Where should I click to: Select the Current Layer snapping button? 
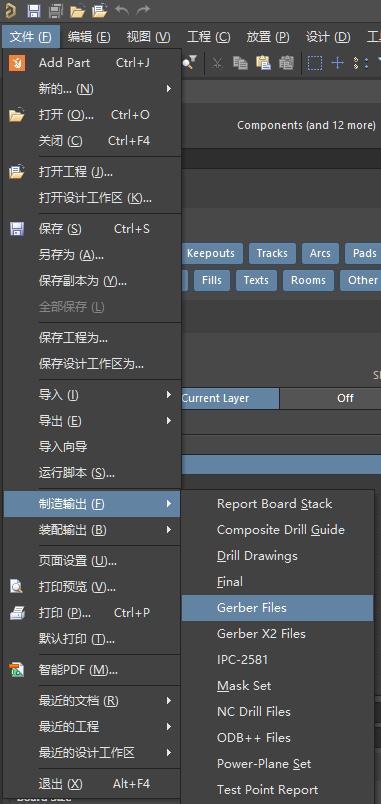230,398
